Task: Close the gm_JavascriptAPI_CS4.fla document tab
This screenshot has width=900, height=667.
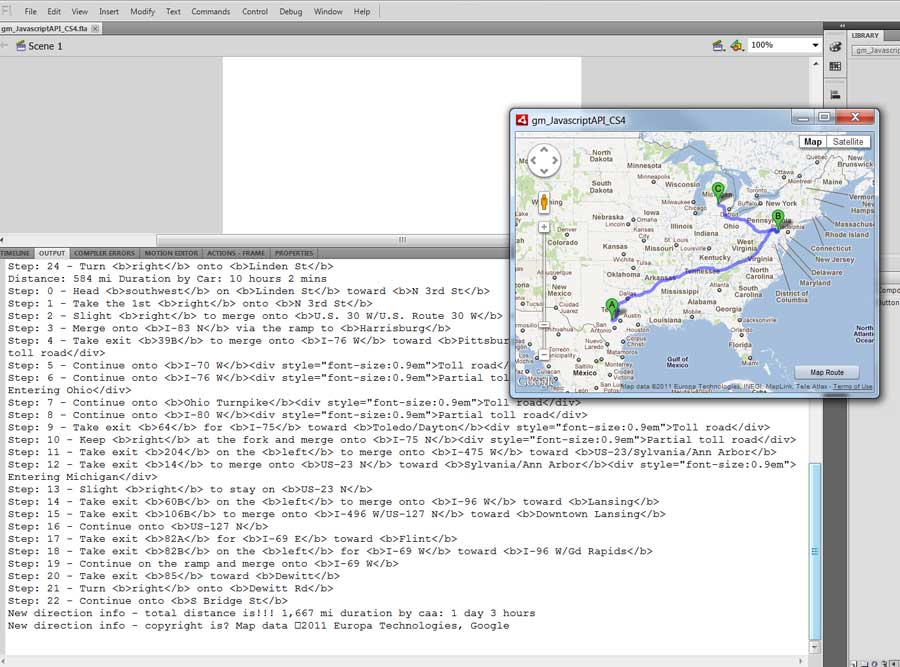Action: 95,29
